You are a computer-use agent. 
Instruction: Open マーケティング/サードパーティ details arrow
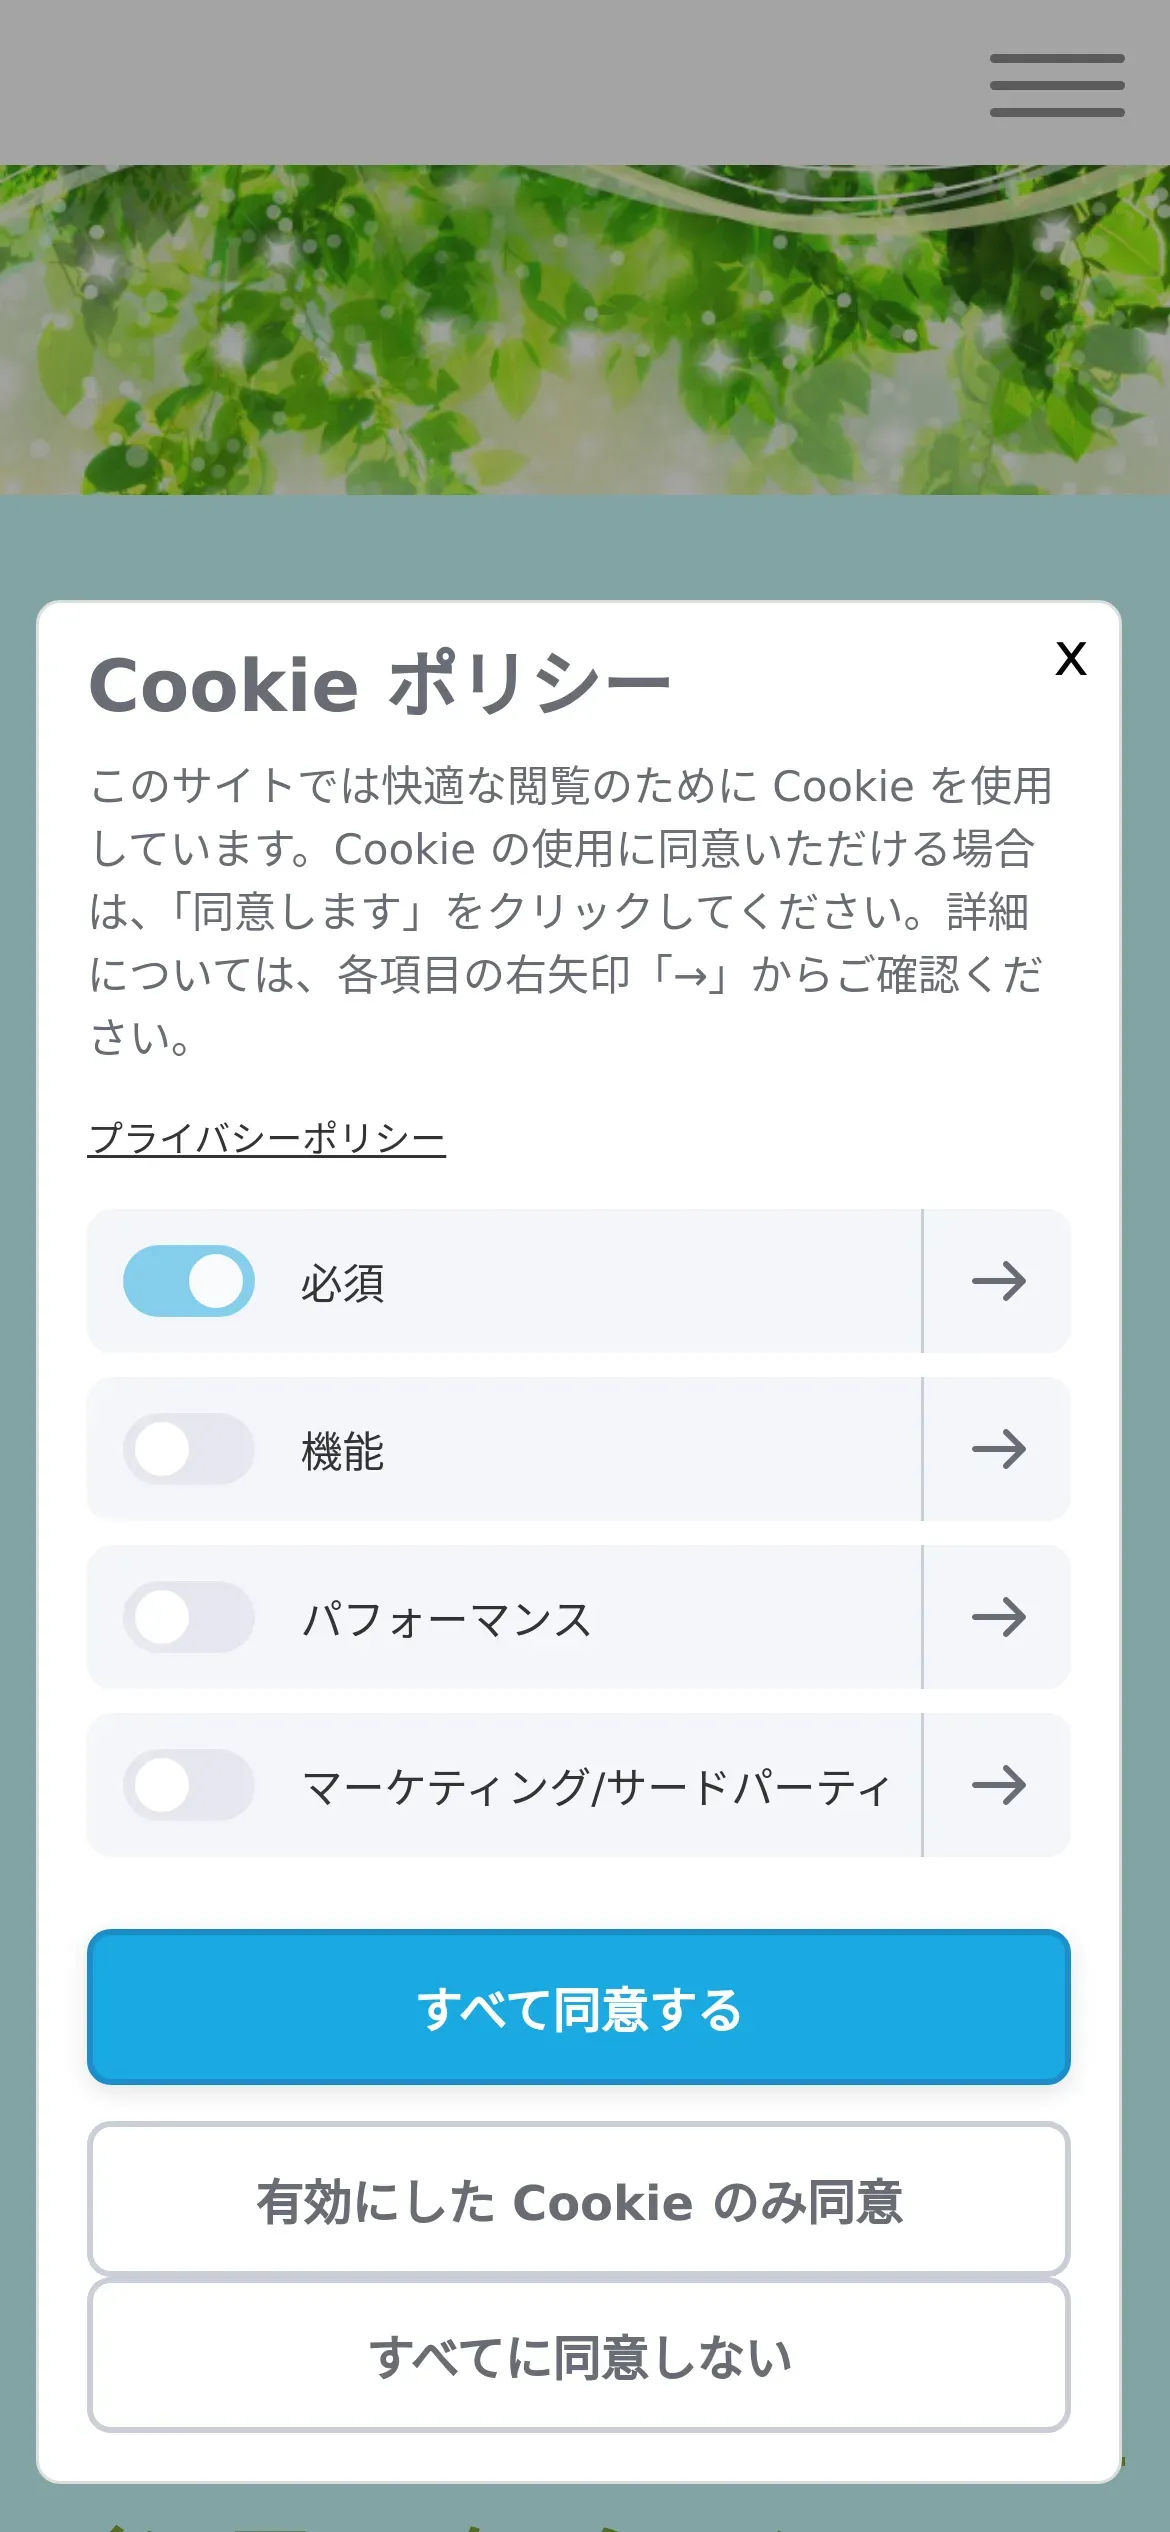[998, 1785]
